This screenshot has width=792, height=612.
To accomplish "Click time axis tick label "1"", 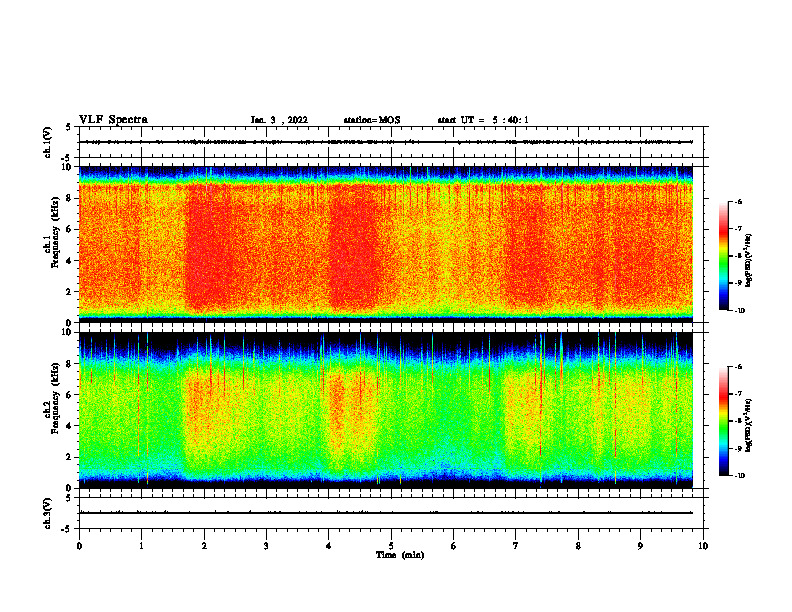I will [x=141, y=546].
